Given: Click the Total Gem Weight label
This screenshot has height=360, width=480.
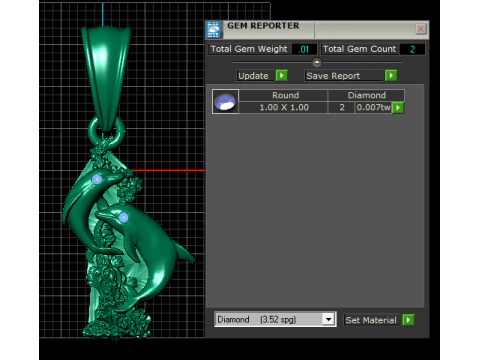Looking at the screenshot, I should point(249,49).
